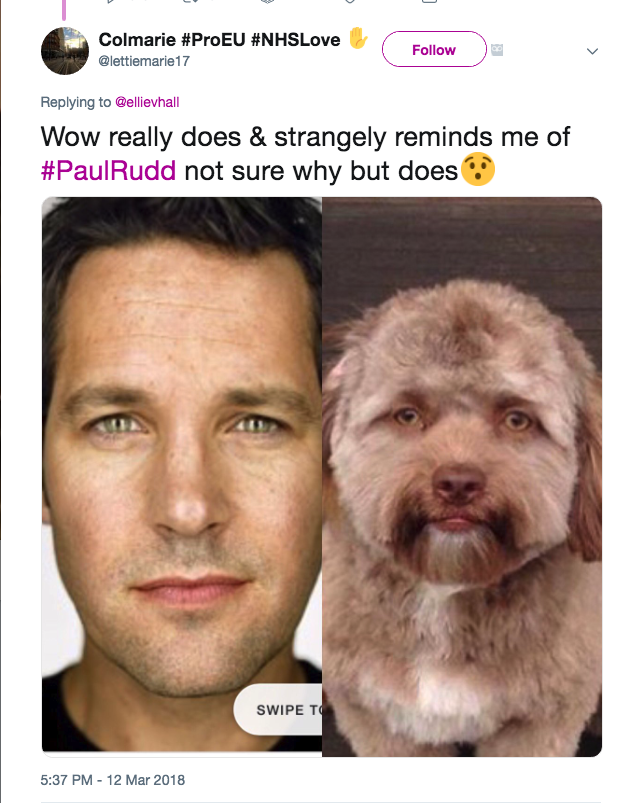This screenshot has width=618, height=803.
Task: Click the cropped heart like icon at top
Action: (x=350, y=1)
